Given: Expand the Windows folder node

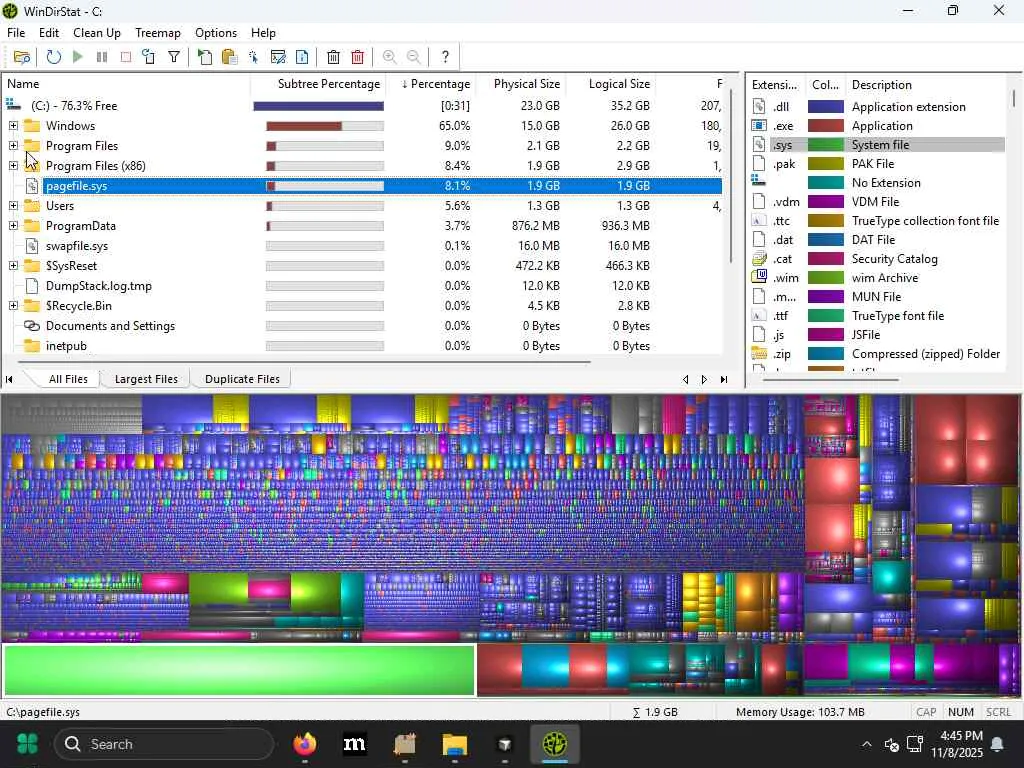Looking at the screenshot, I should click(13, 125).
